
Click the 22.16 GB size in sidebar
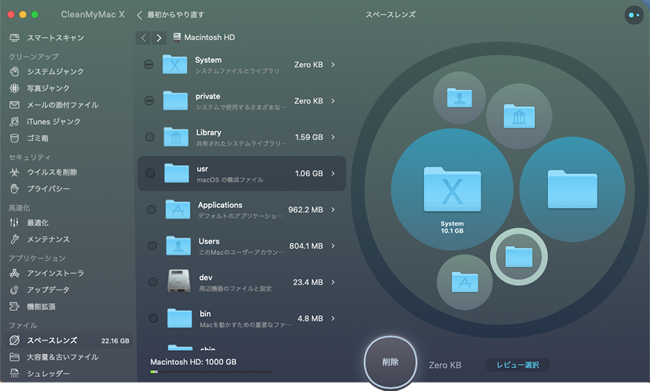115,341
